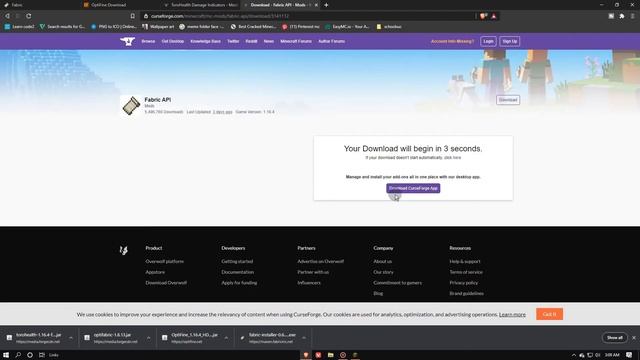
Task: Open red N app on taskbar
Action: tap(318, 355)
